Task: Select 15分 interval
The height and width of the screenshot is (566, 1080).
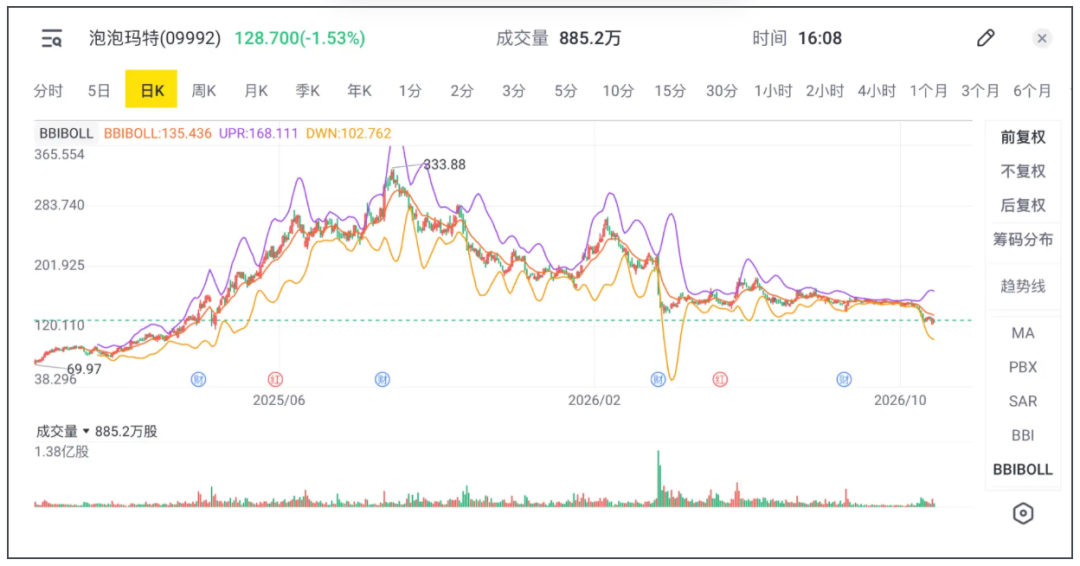Action: (669, 90)
